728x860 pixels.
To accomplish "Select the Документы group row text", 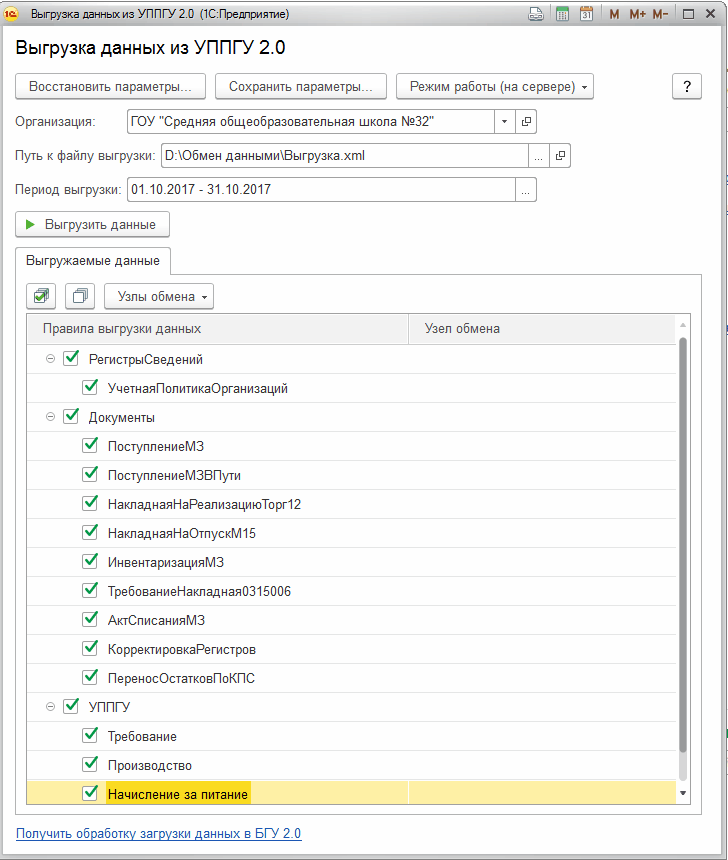I will (x=122, y=418).
